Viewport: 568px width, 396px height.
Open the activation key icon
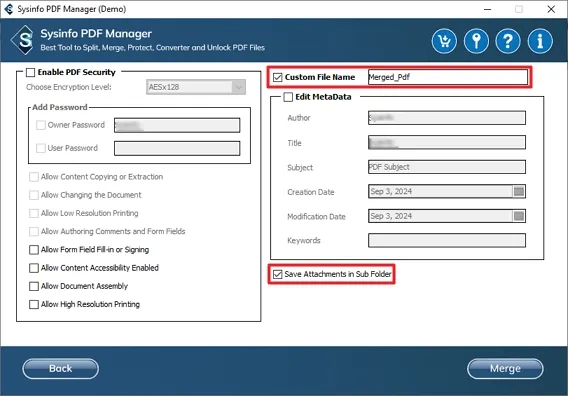(x=476, y=41)
